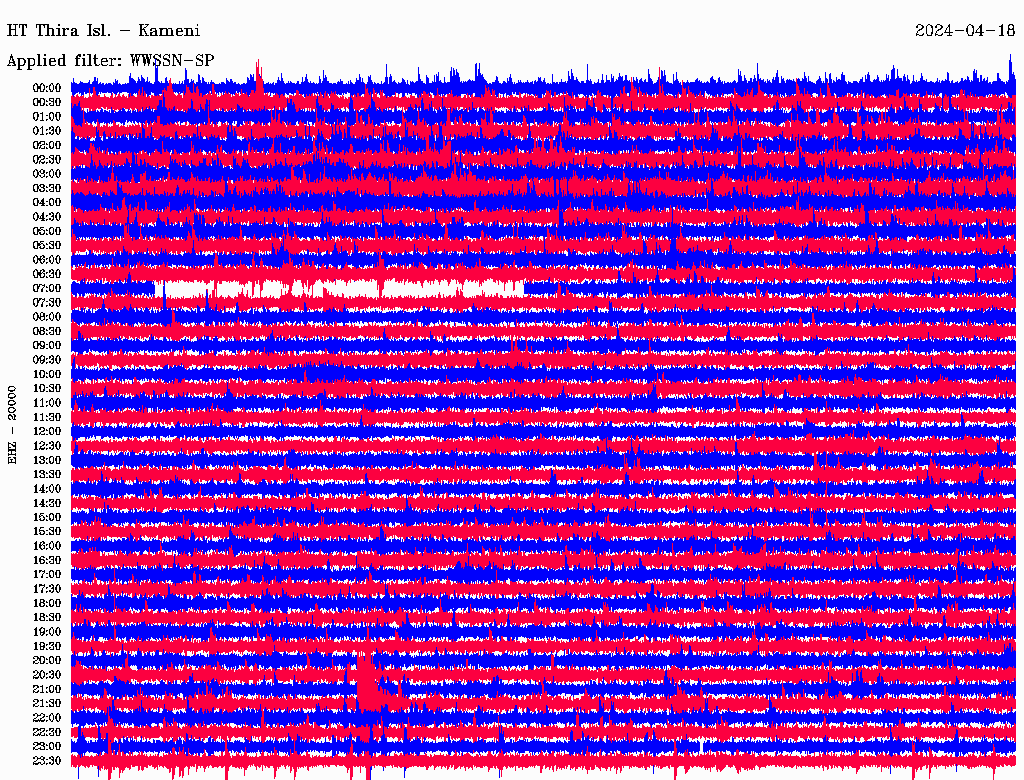Click the 03:00 trace time label

[47, 174]
